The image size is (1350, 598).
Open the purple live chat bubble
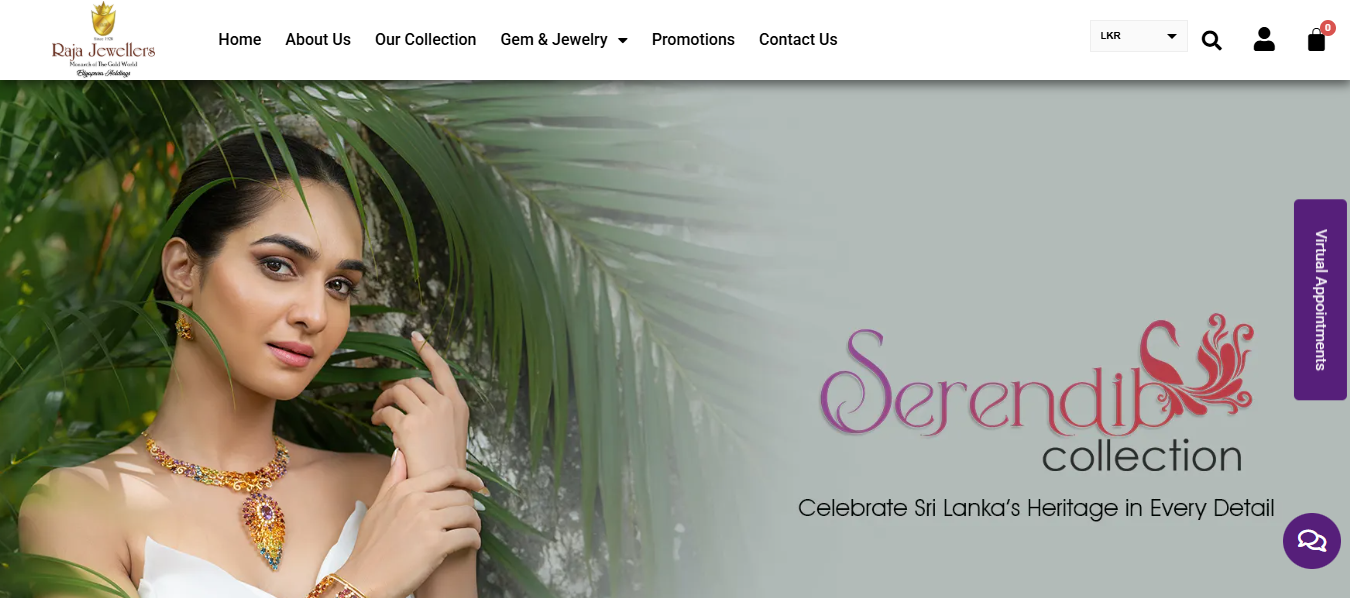pos(1311,541)
